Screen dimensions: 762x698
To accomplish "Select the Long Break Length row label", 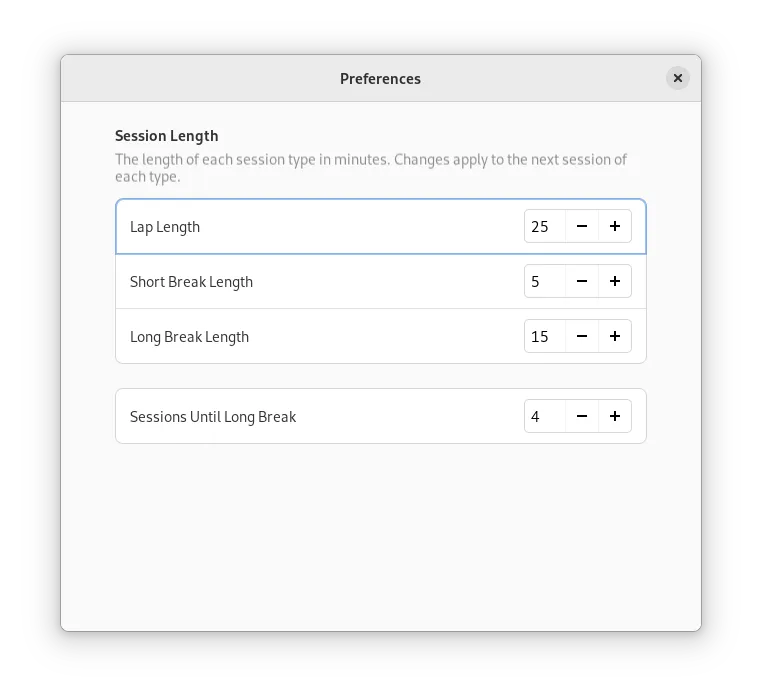I will [x=189, y=337].
